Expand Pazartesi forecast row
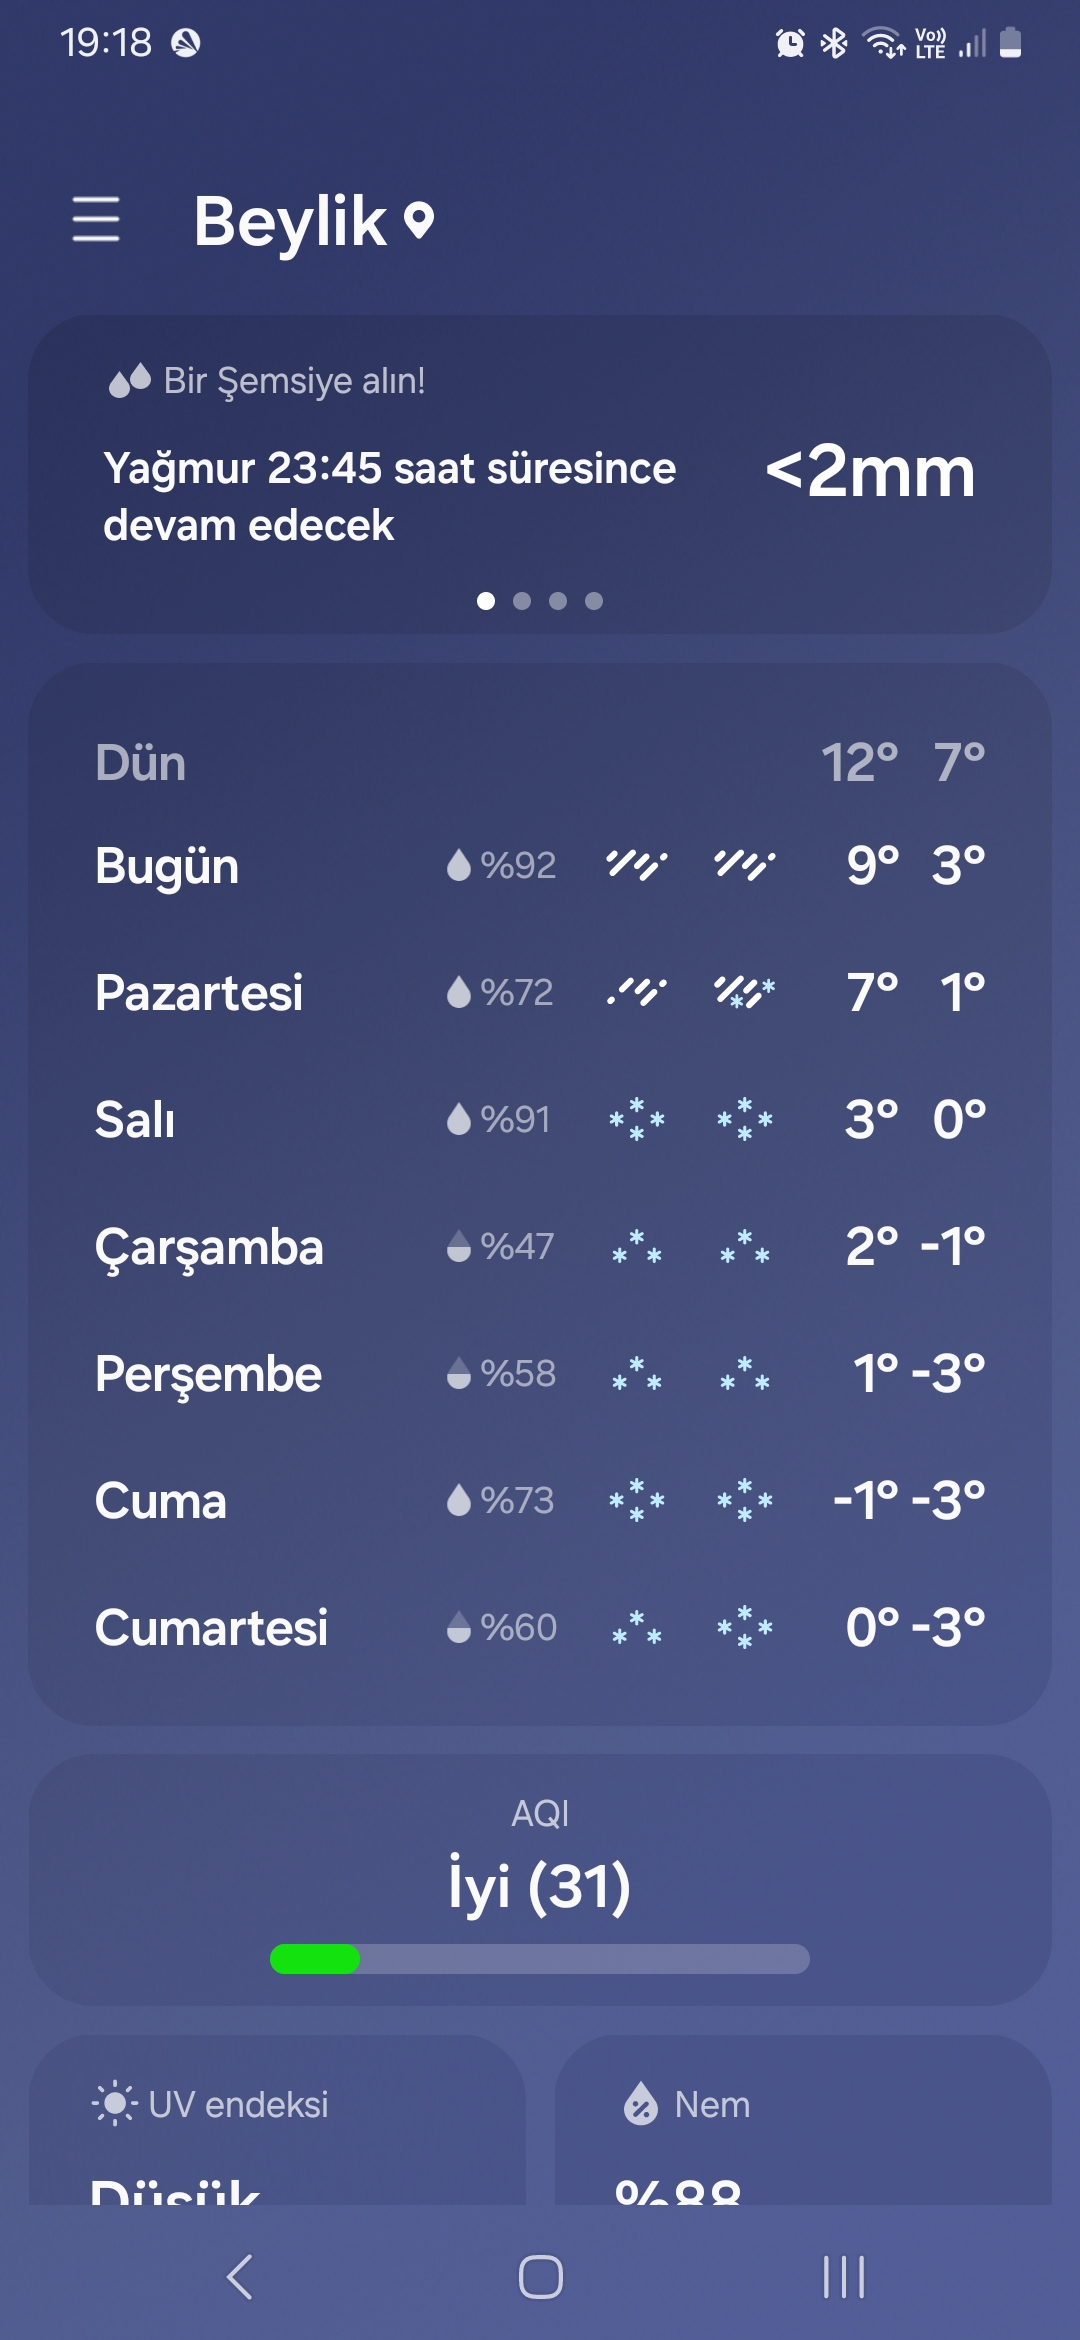The height and width of the screenshot is (2340, 1080). [540, 992]
